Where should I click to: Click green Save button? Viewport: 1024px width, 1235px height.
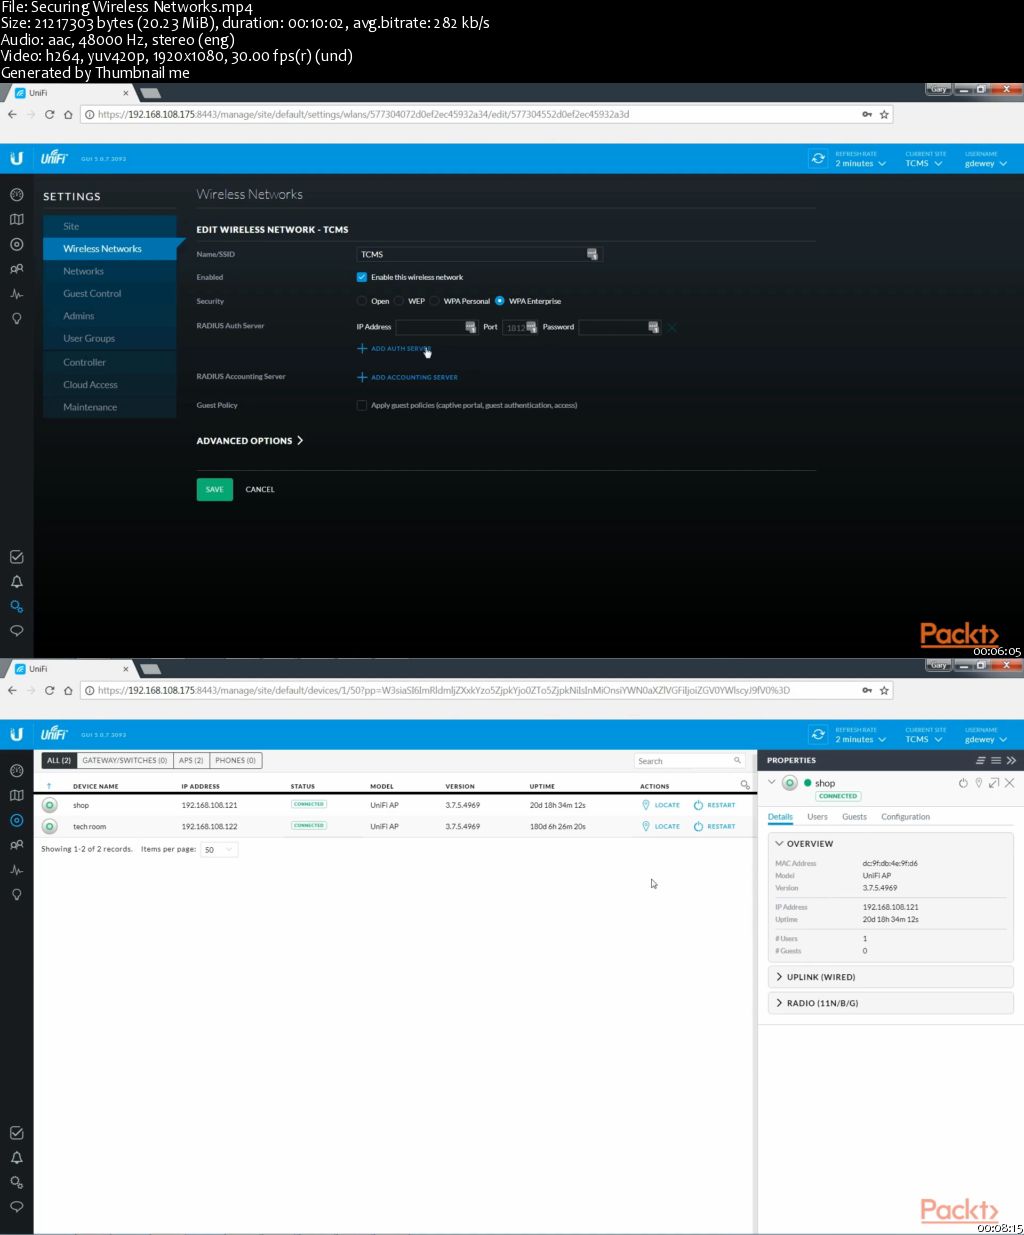tap(214, 489)
